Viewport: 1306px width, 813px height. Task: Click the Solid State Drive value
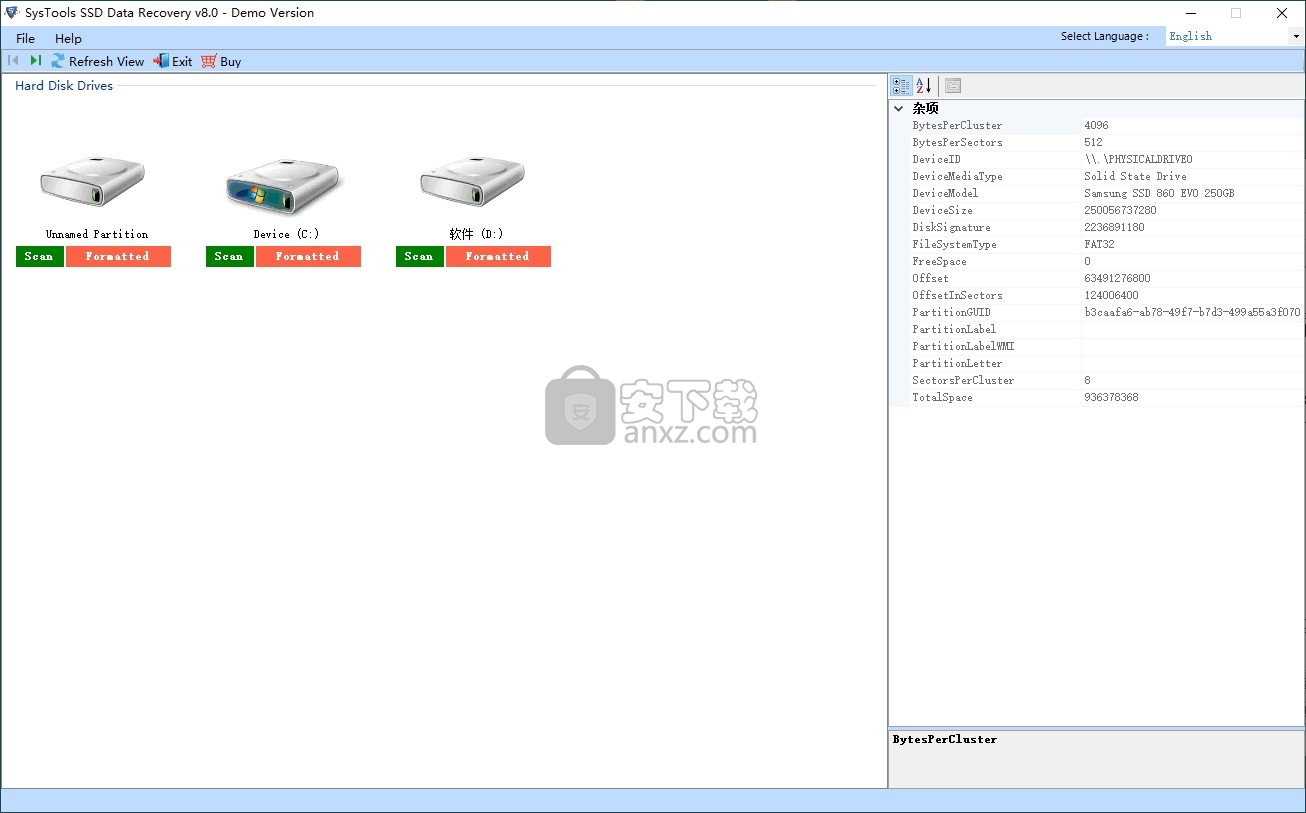pos(1135,177)
